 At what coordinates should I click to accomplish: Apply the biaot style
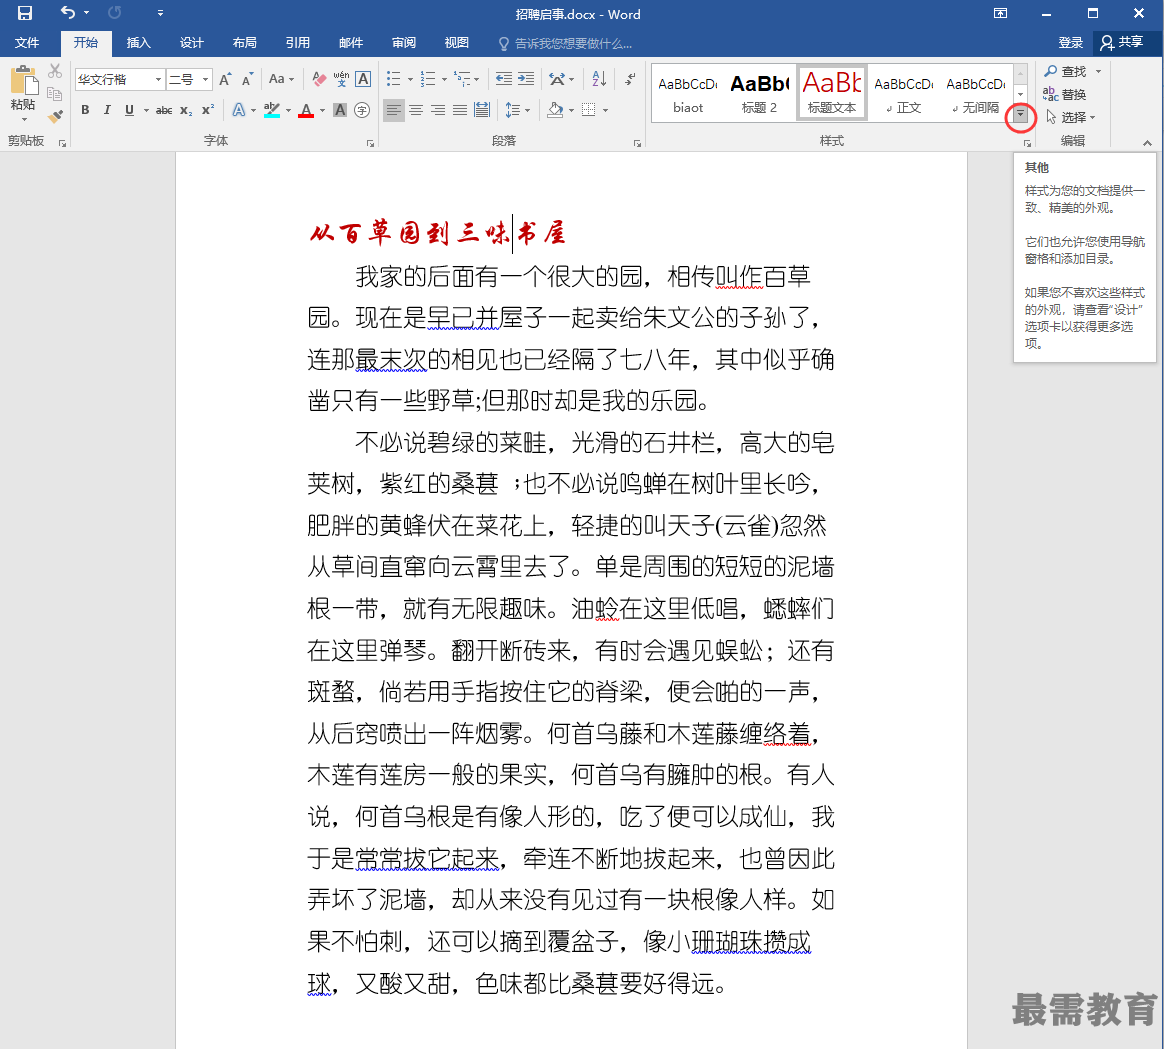687,94
